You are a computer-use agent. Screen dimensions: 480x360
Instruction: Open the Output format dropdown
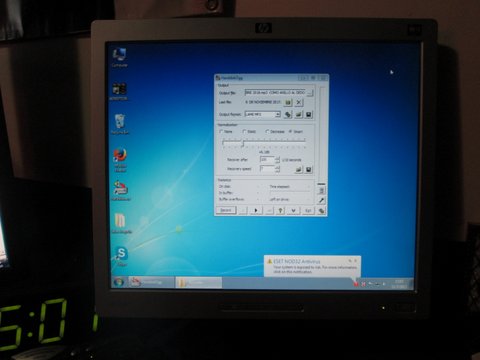(262, 114)
